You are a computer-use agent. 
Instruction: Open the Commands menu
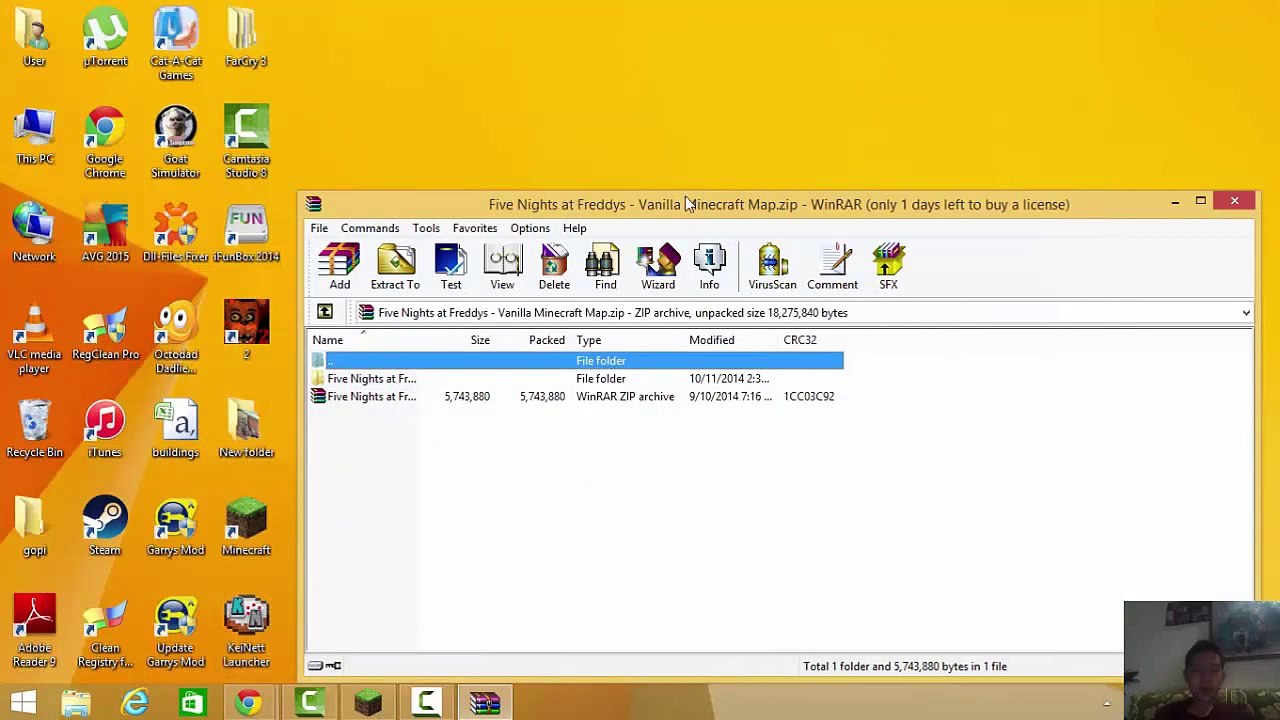(x=370, y=228)
